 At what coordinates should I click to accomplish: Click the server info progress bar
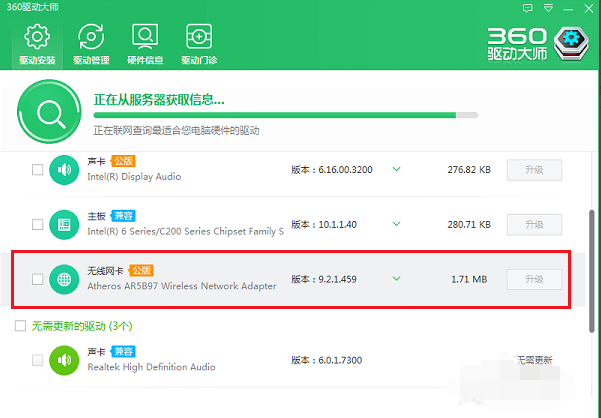point(286,115)
